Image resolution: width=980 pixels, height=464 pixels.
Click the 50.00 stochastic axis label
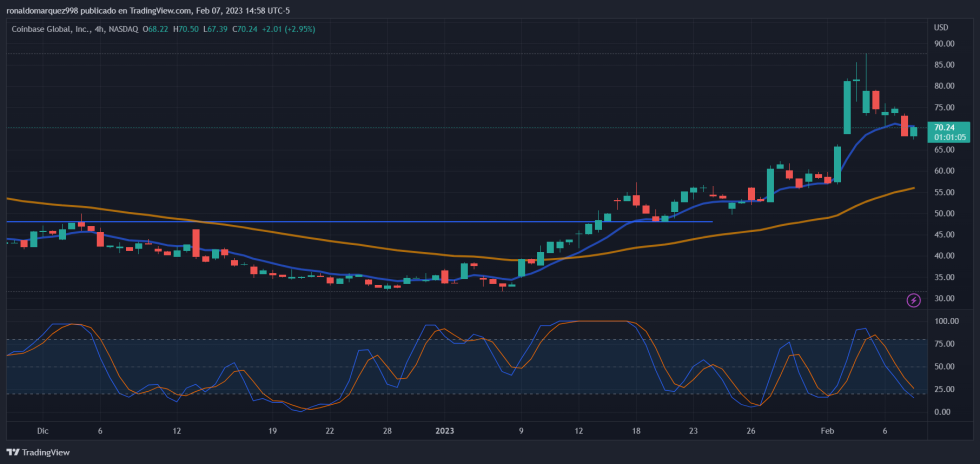(944, 366)
